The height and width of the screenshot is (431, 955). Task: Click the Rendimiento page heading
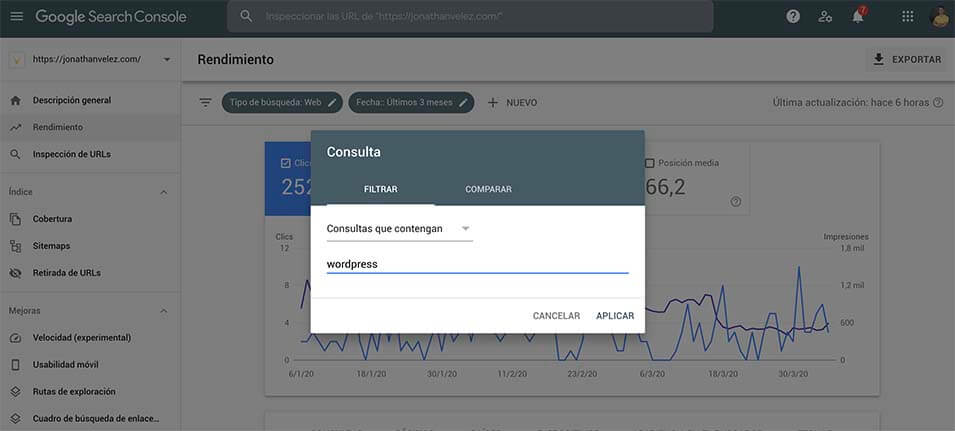pos(236,60)
